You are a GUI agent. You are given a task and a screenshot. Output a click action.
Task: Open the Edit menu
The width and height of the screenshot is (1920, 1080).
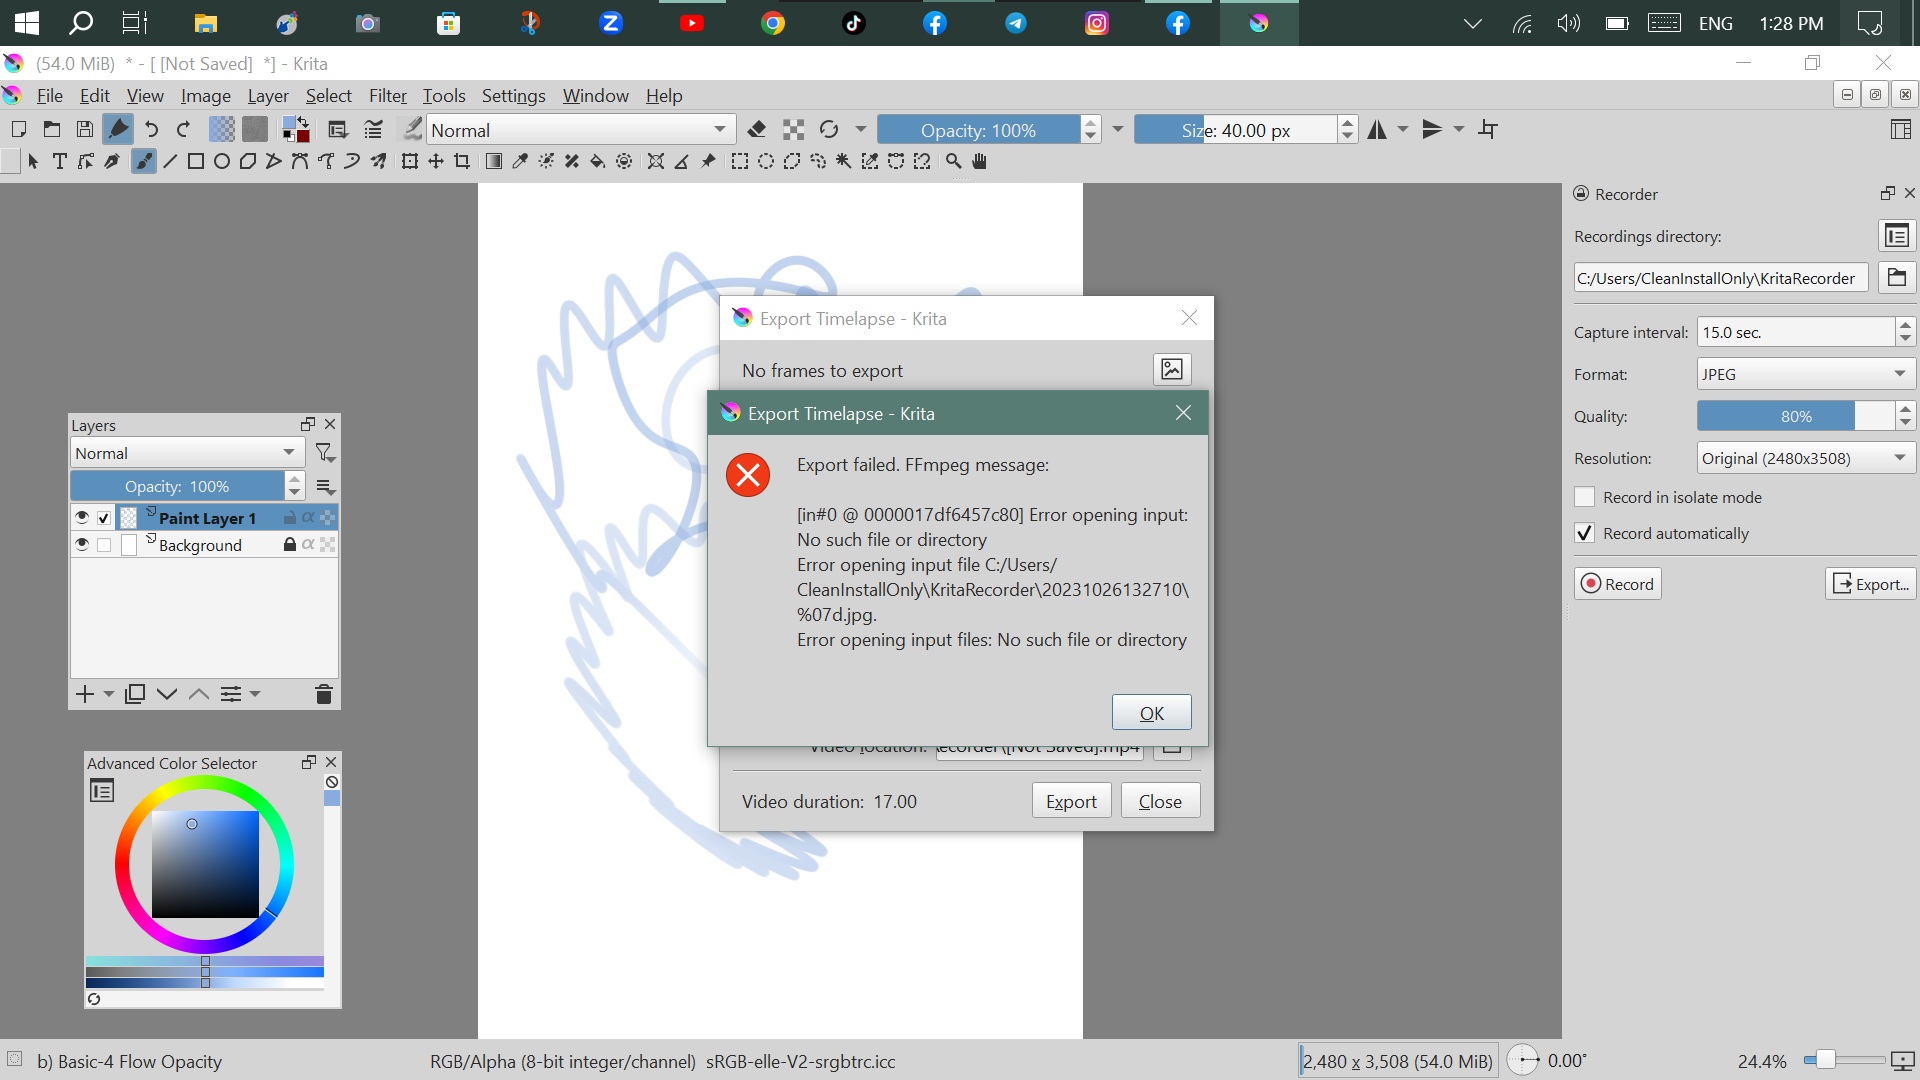tap(95, 95)
